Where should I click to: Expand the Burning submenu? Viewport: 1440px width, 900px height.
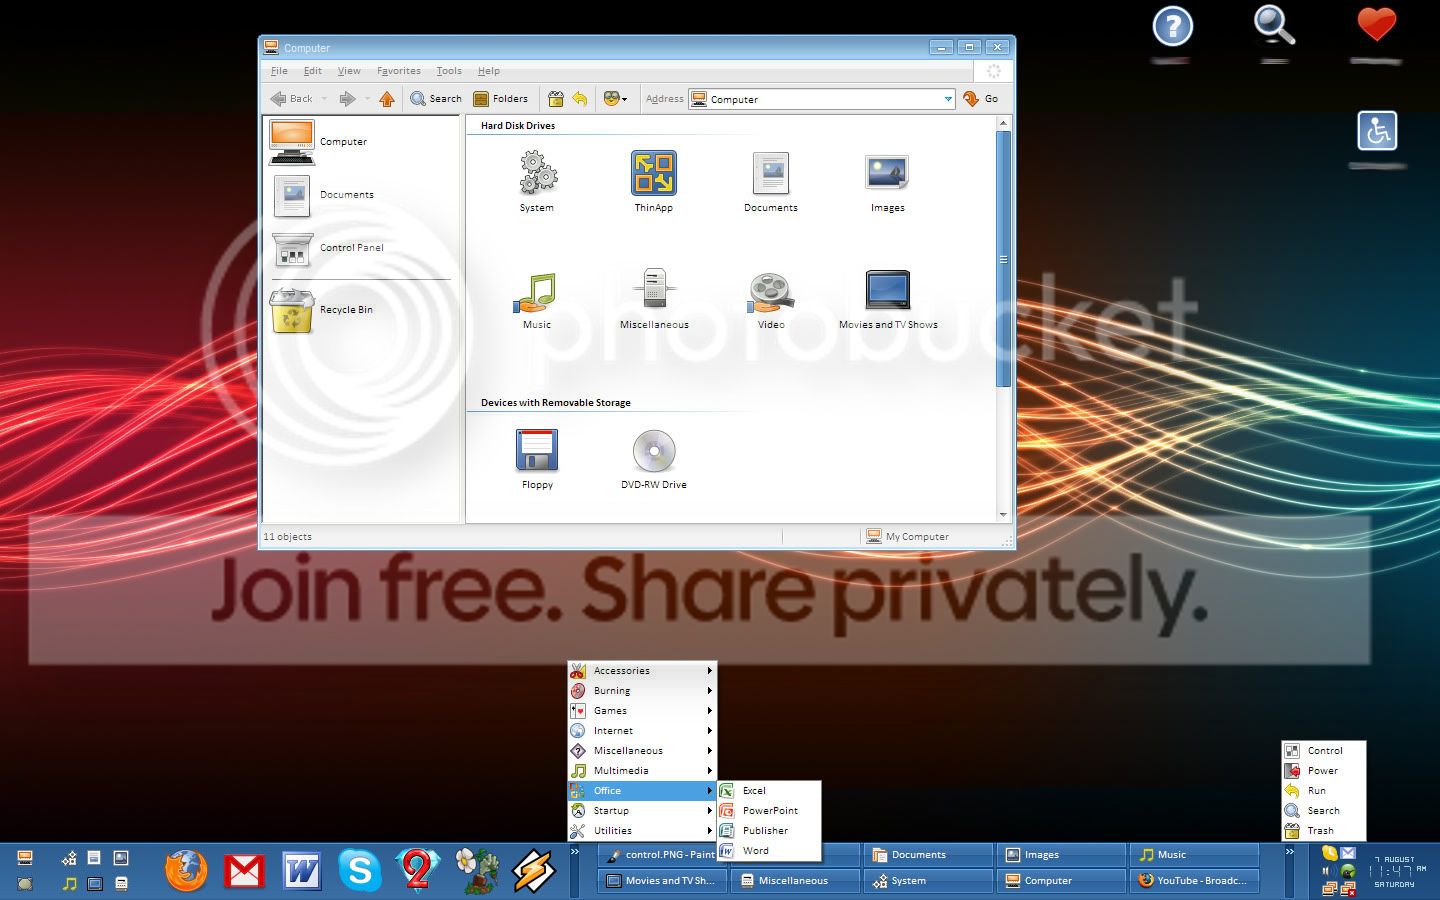[642, 691]
